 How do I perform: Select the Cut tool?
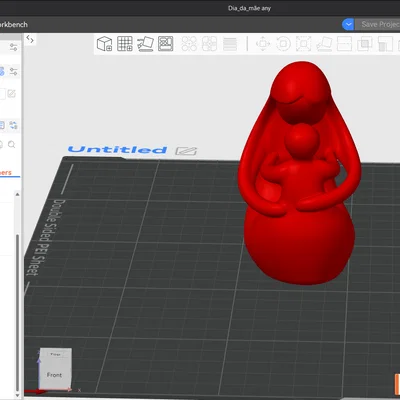point(344,44)
